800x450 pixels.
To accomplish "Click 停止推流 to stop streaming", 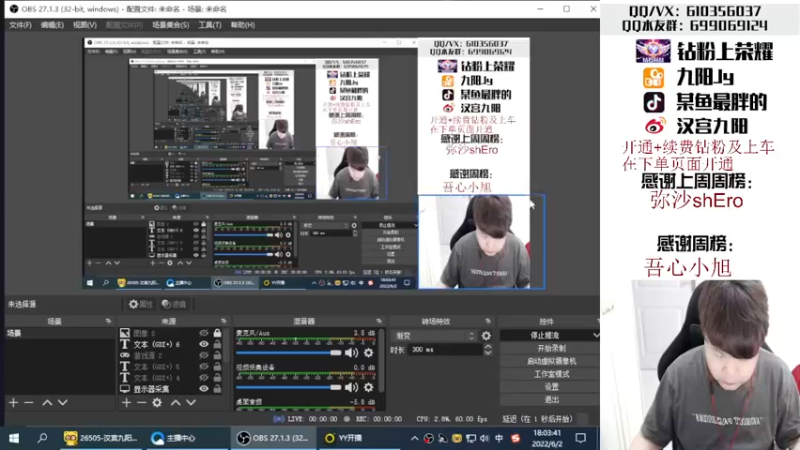I will click(x=545, y=335).
